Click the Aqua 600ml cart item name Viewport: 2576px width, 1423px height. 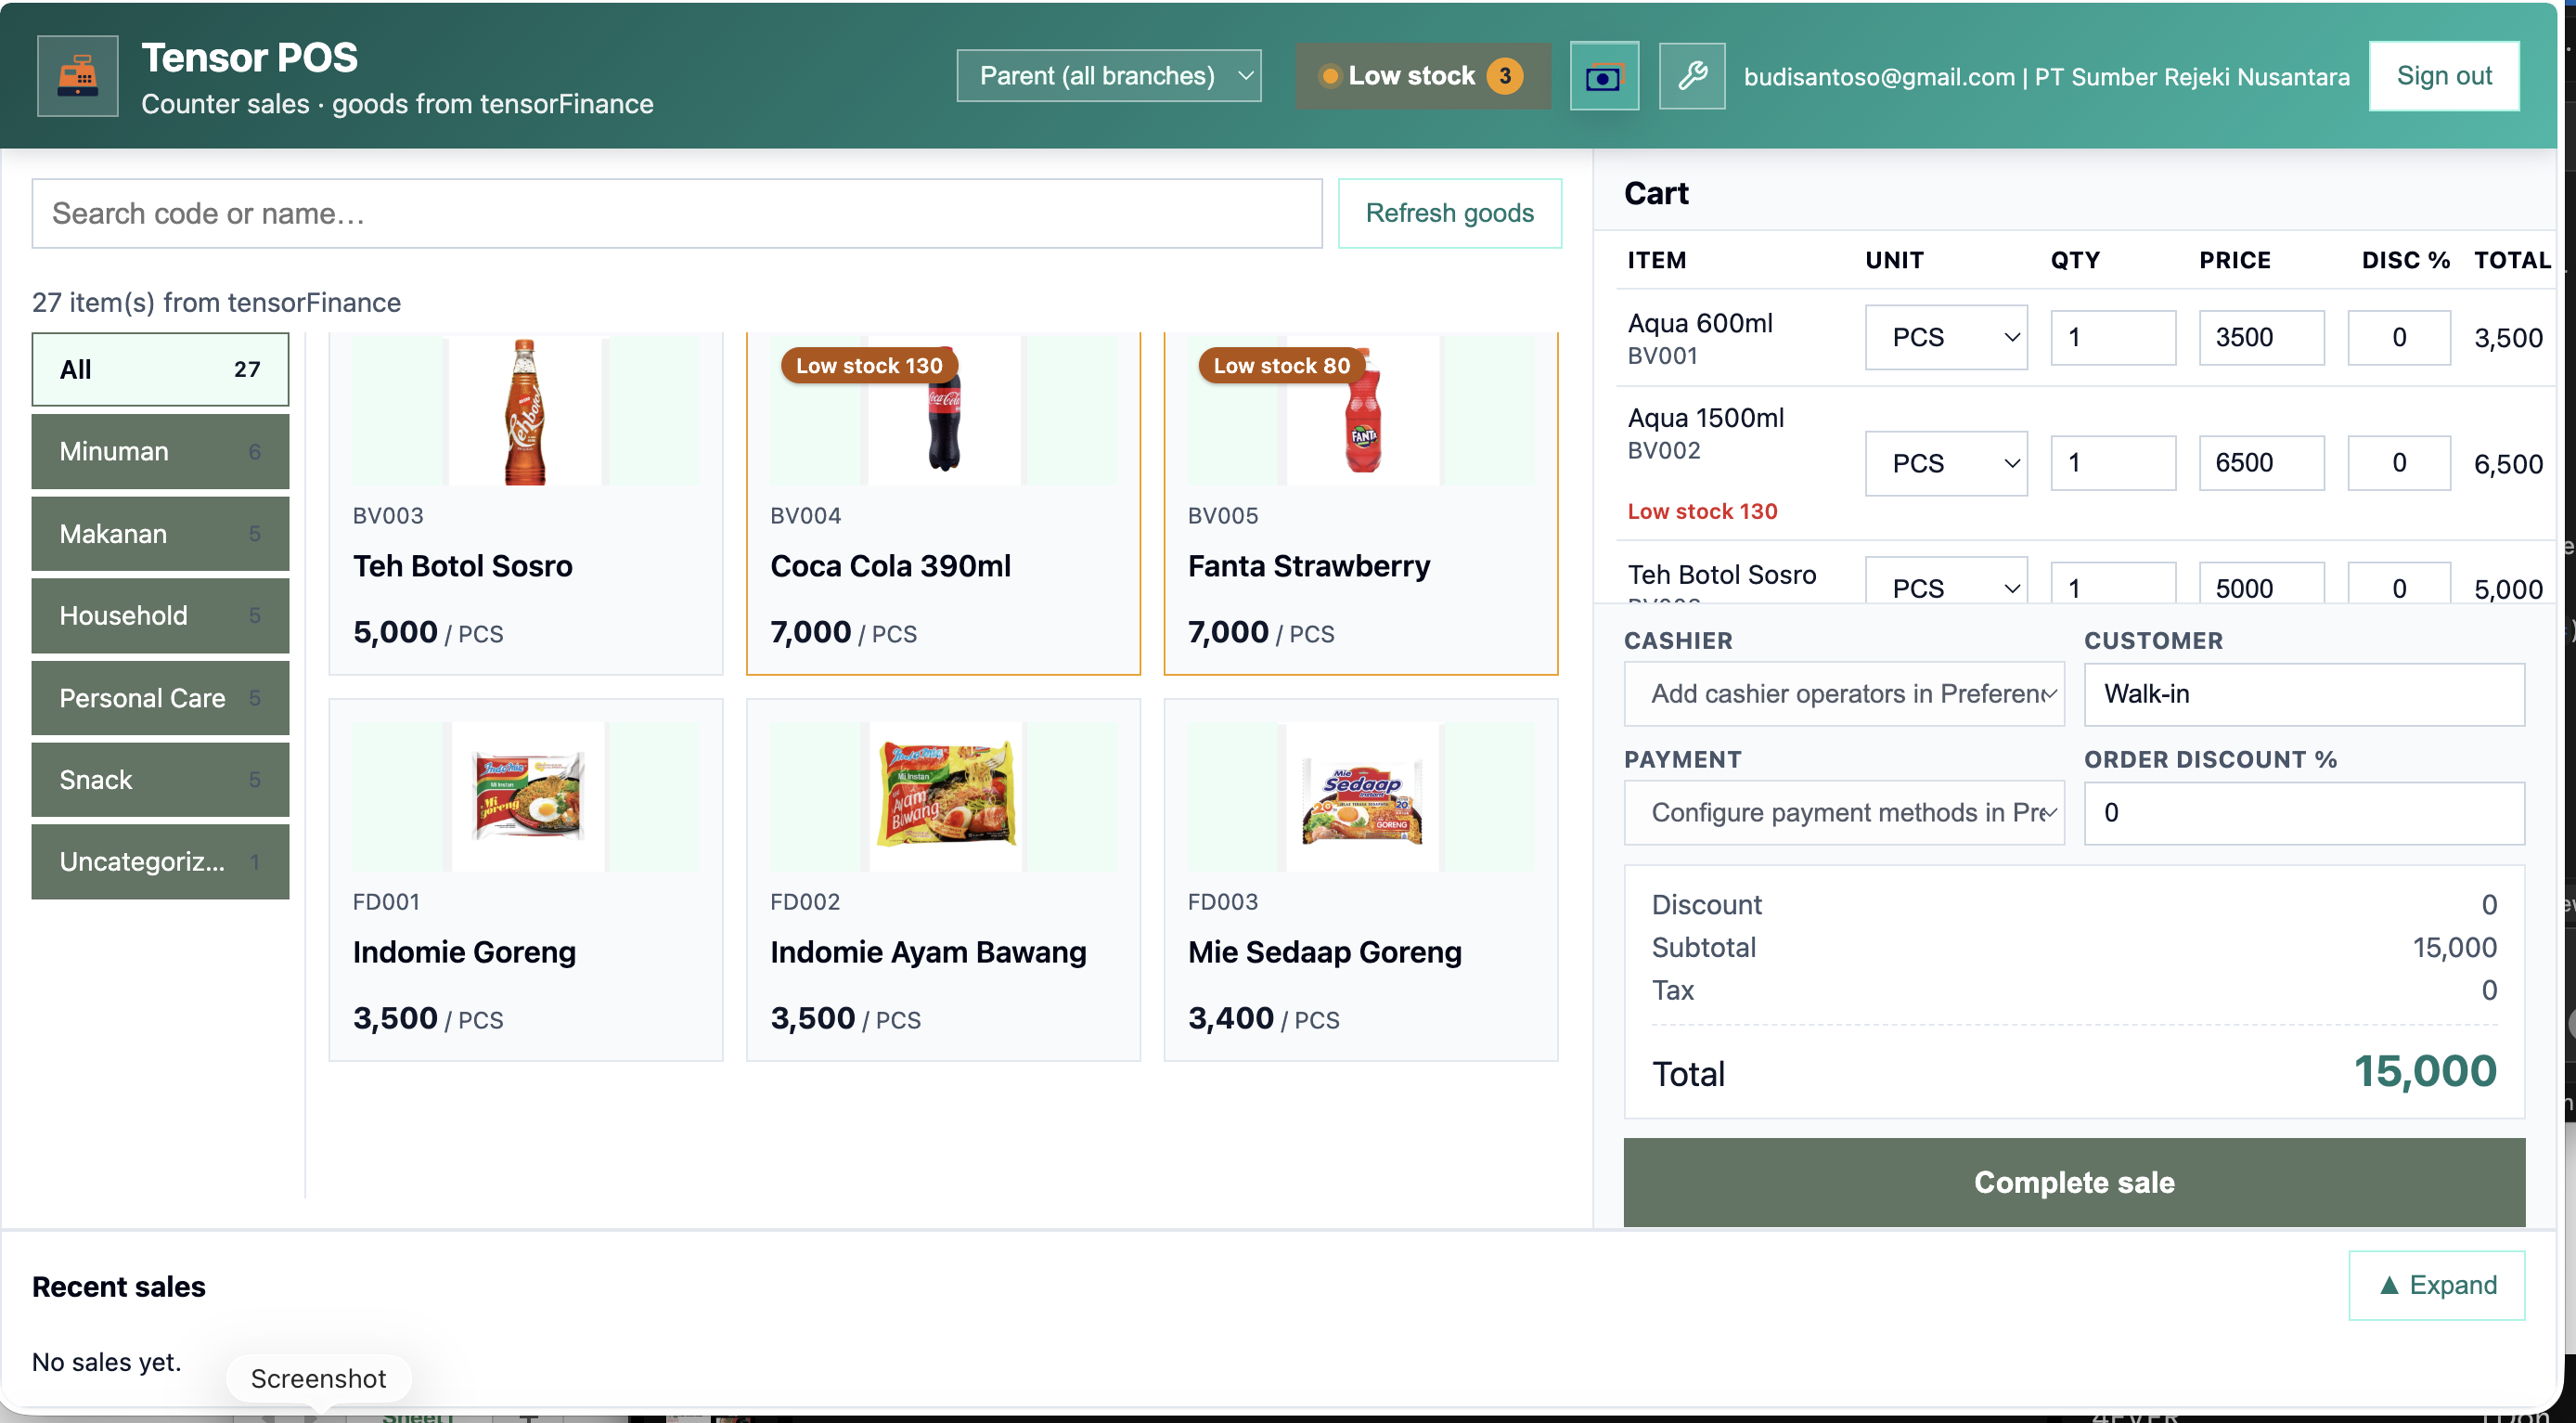pyautogui.click(x=1700, y=323)
